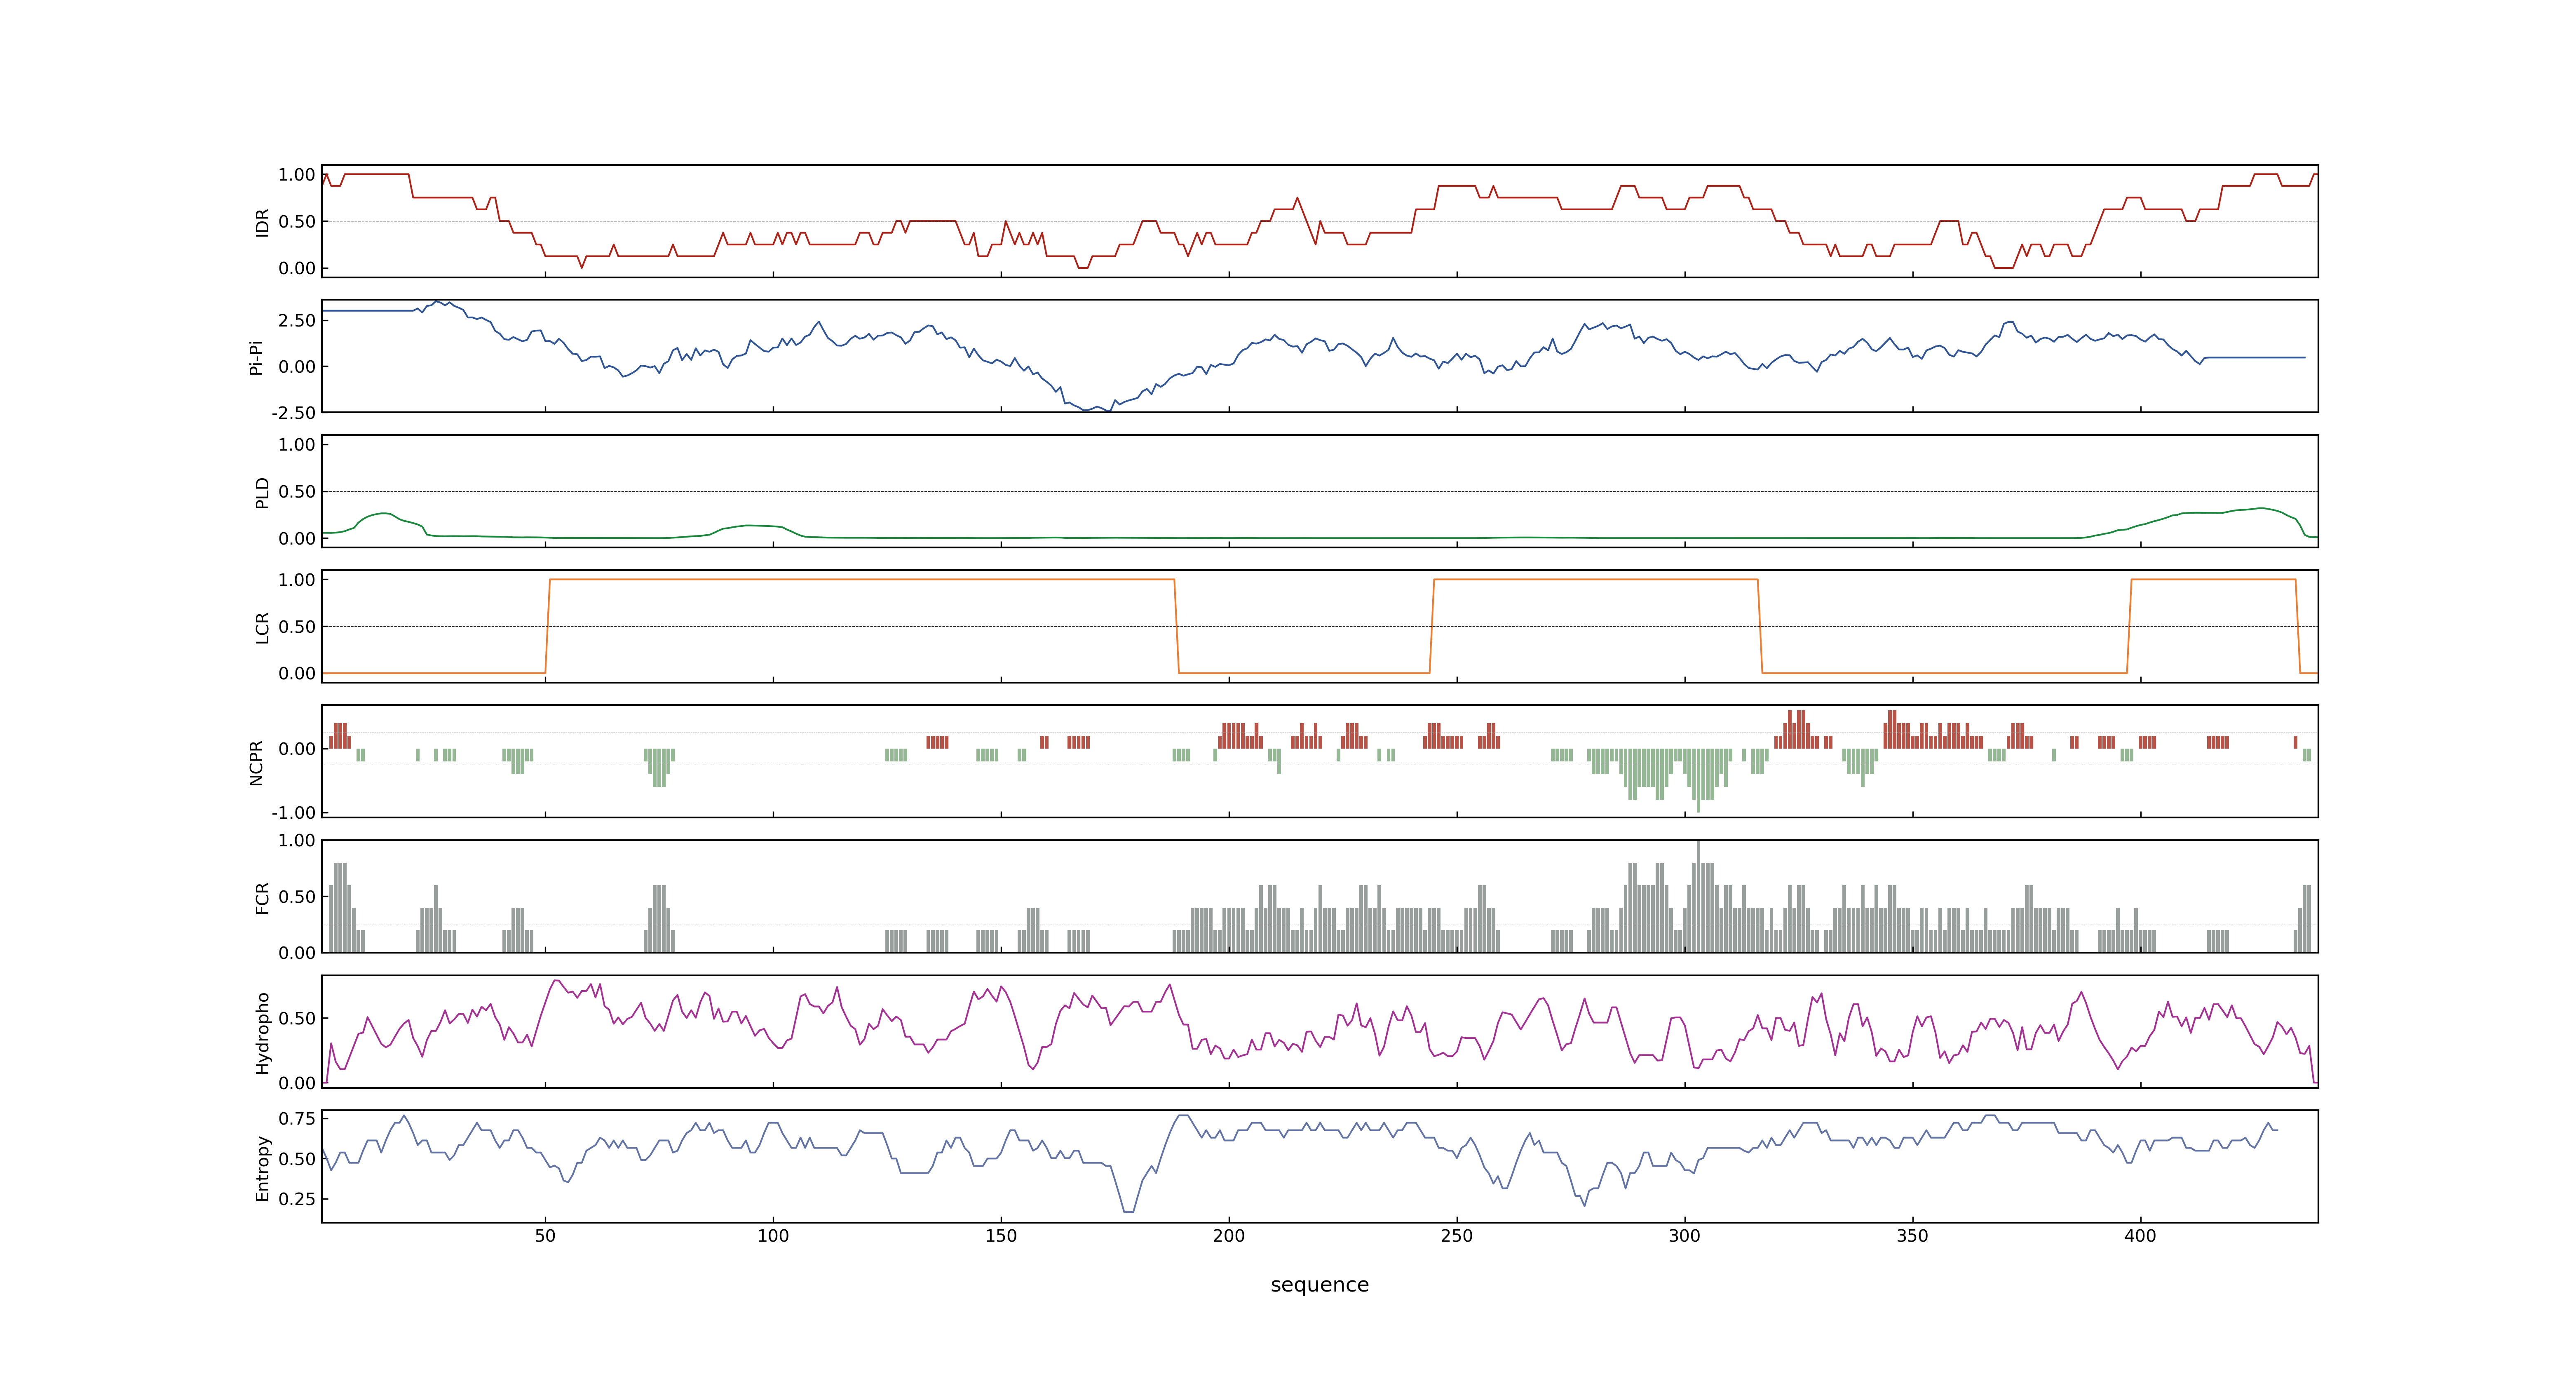The width and height of the screenshot is (2576, 1374).
Task: Click the 1.00 tick on FCR axis
Action: click(x=297, y=841)
